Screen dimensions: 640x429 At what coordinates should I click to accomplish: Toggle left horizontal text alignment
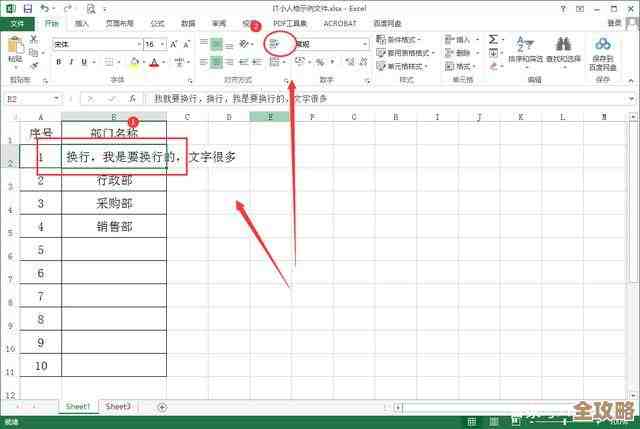pyautogui.click(x=204, y=62)
